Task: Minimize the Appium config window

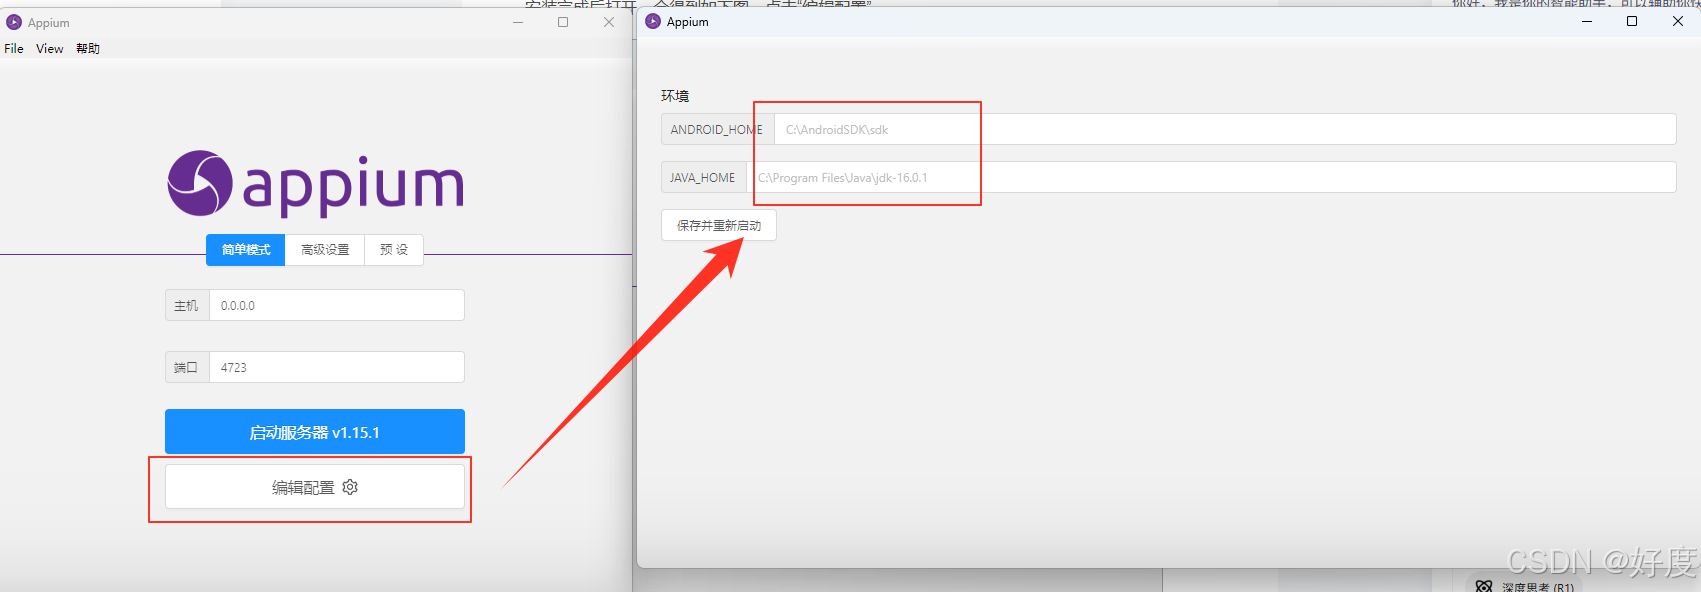Action: coord(1587,21)
